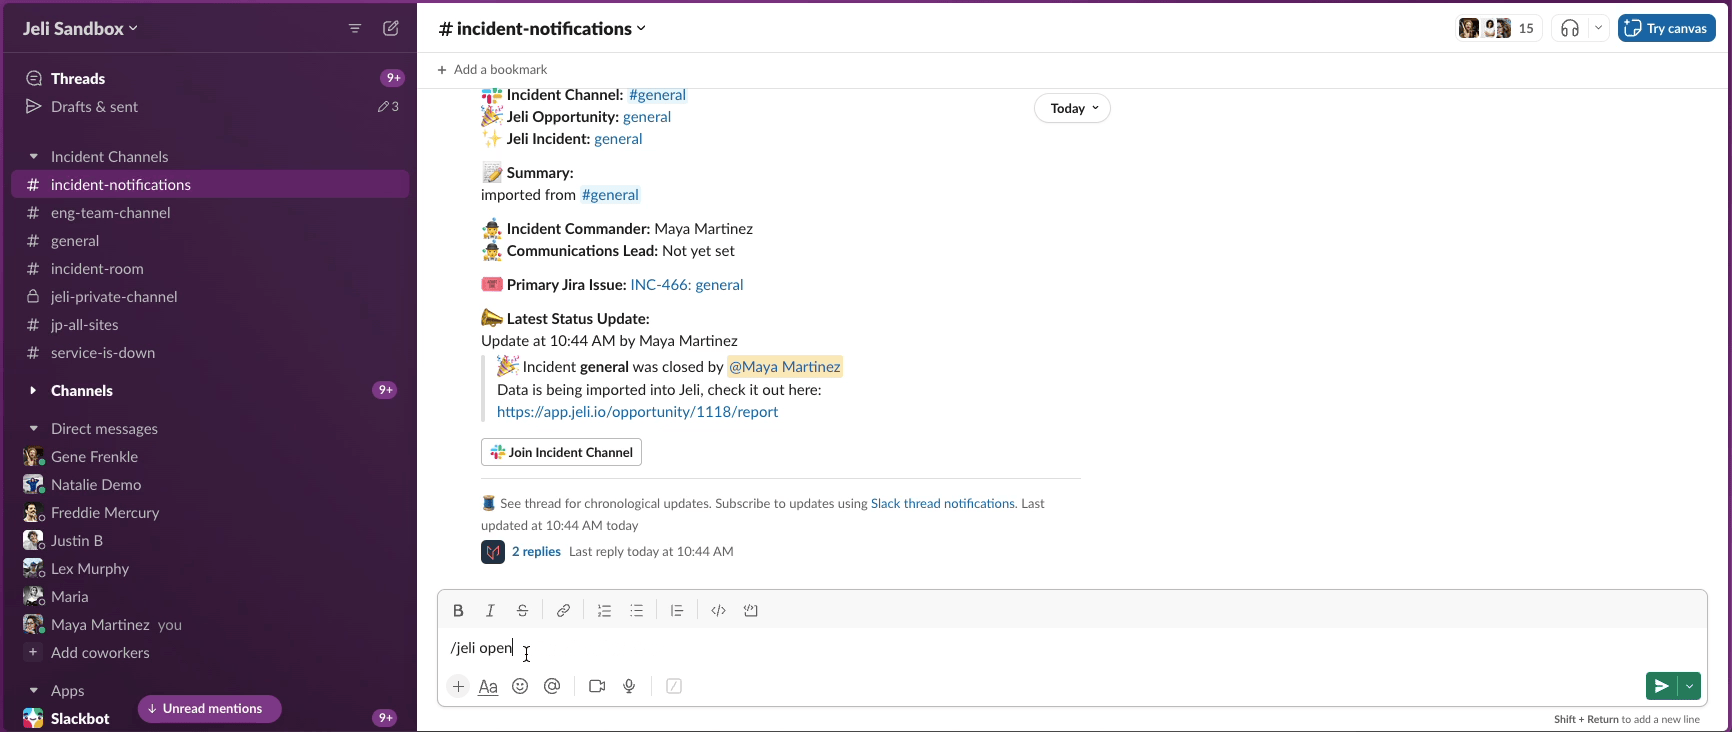
Task: Apply strikethrough formatting in the composer
Action: (522, 610)
